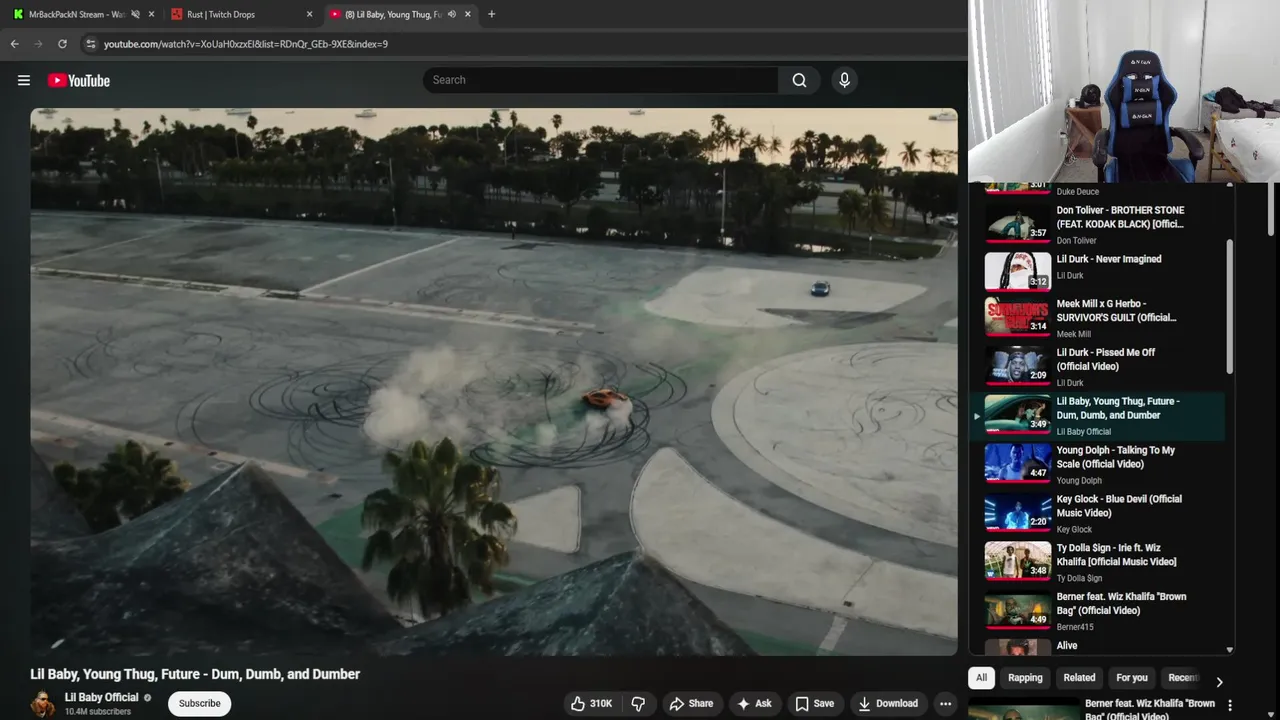Close the Rust Twitch Drops tab
Screen dimensions: 1280x720
coord(309,14)
